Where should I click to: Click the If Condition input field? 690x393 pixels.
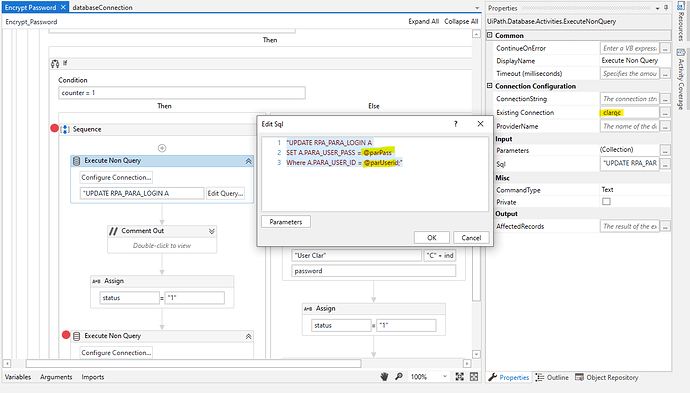[x=182, y=93]
